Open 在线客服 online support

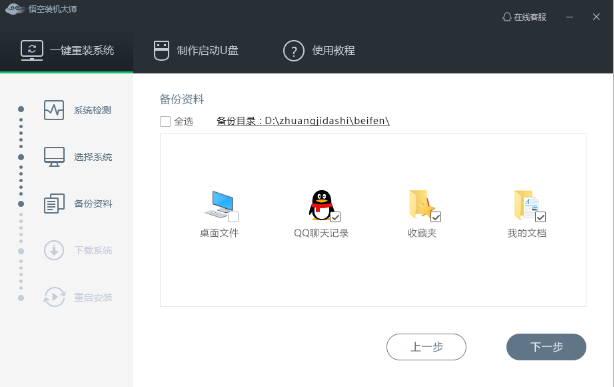525,17
